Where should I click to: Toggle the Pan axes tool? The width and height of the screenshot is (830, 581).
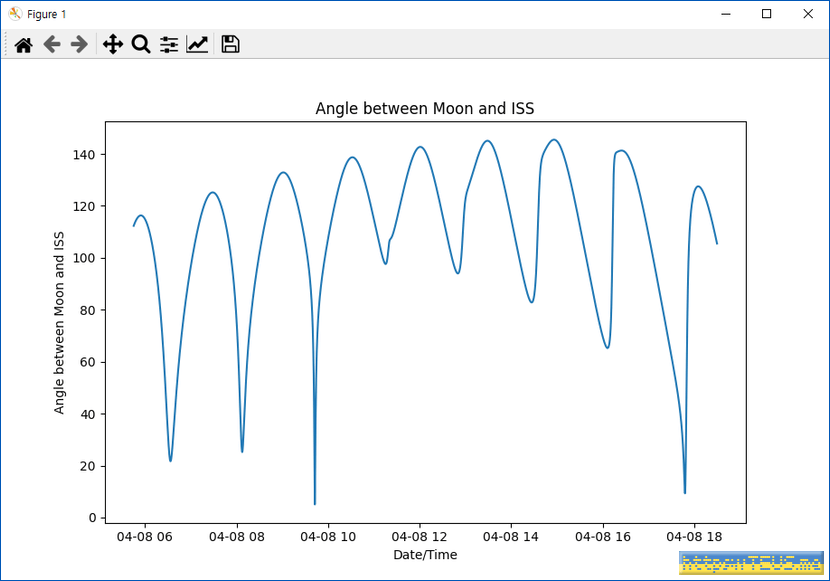113,44
